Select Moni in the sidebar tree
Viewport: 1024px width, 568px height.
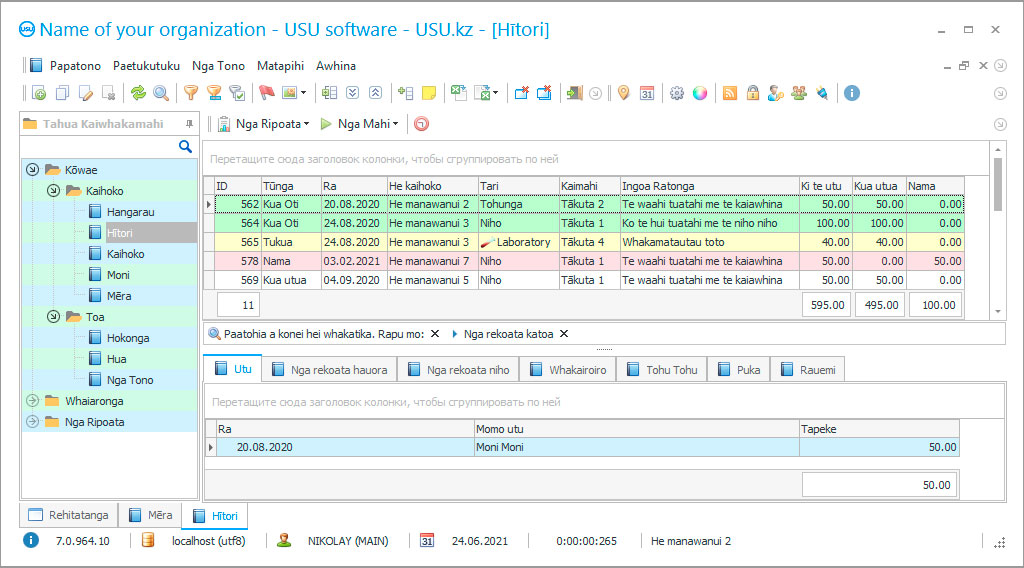pos(118,275)
